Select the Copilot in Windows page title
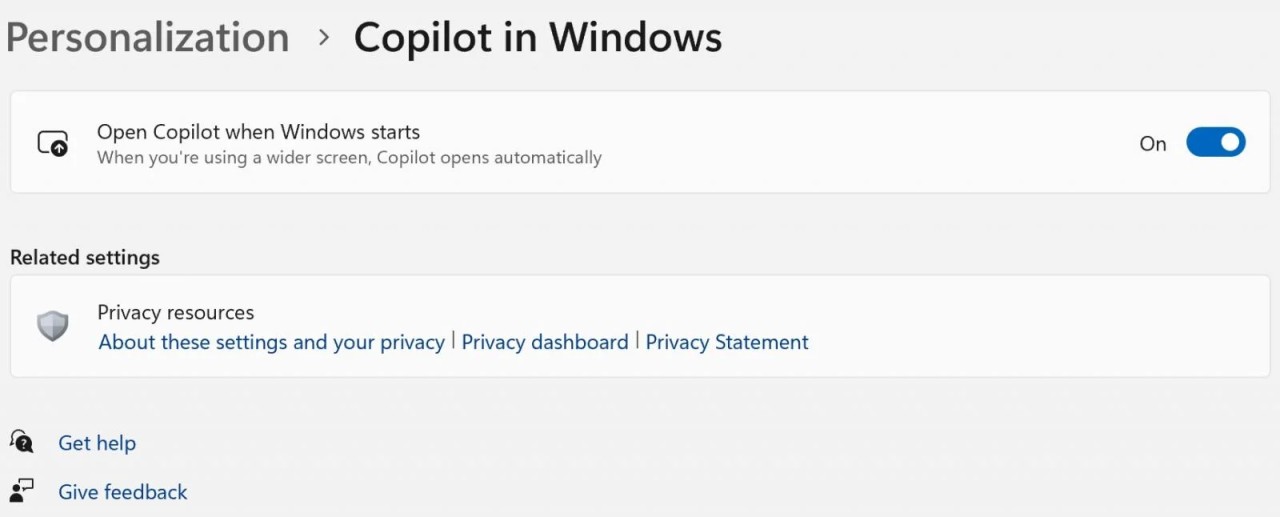 (538, 38)
